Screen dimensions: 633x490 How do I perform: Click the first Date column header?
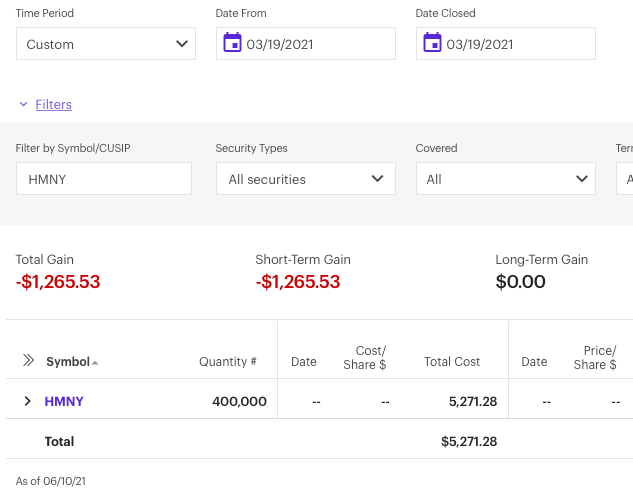click(x=304, y=362)
